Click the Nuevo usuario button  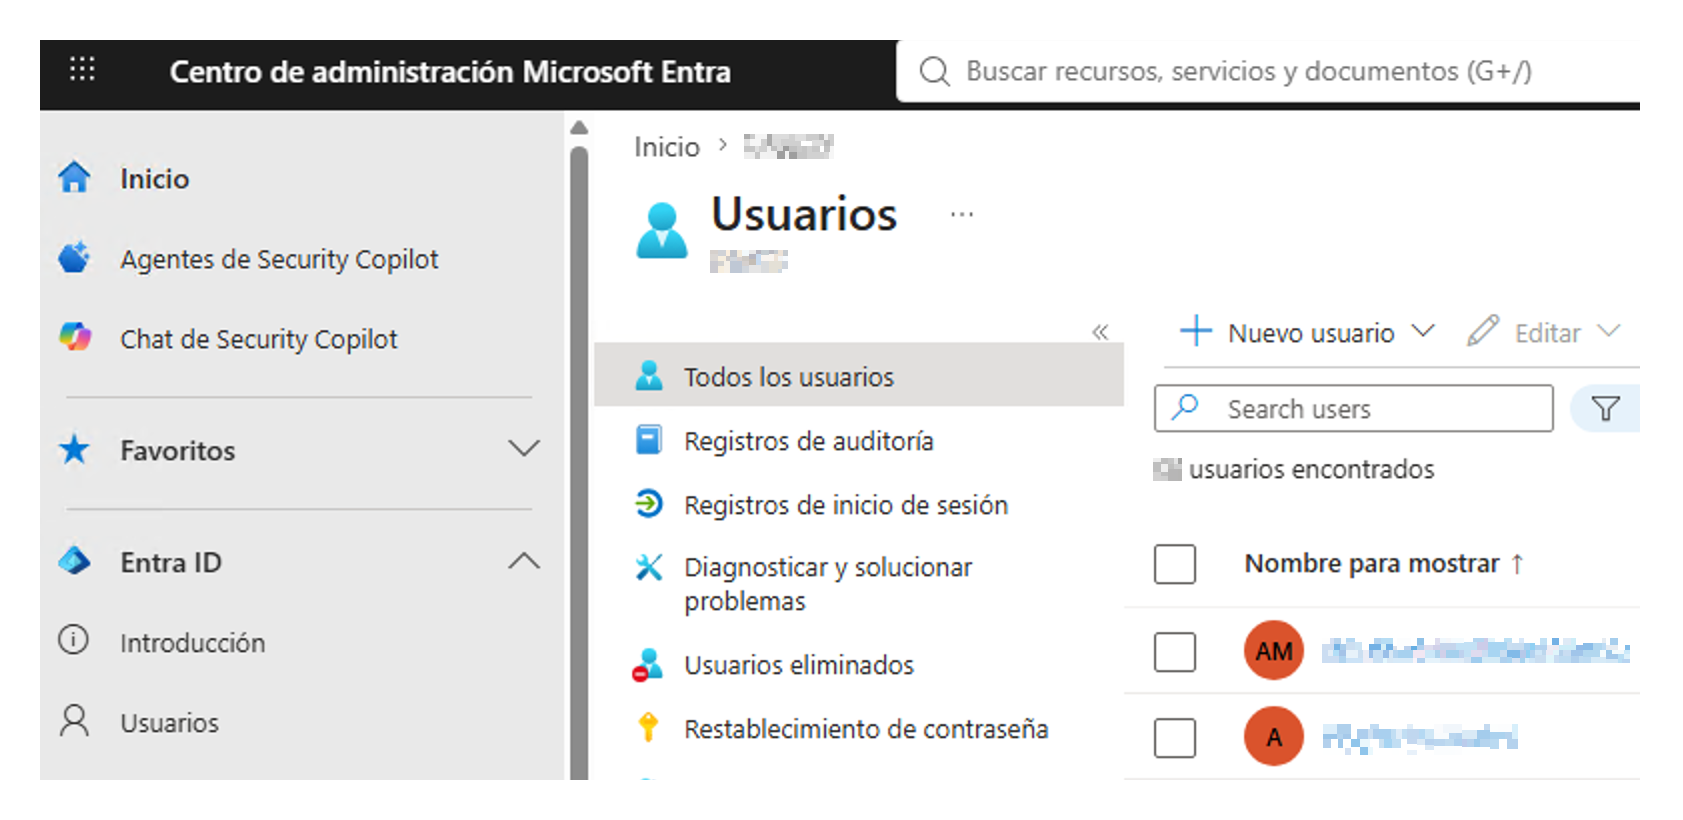1308,331
